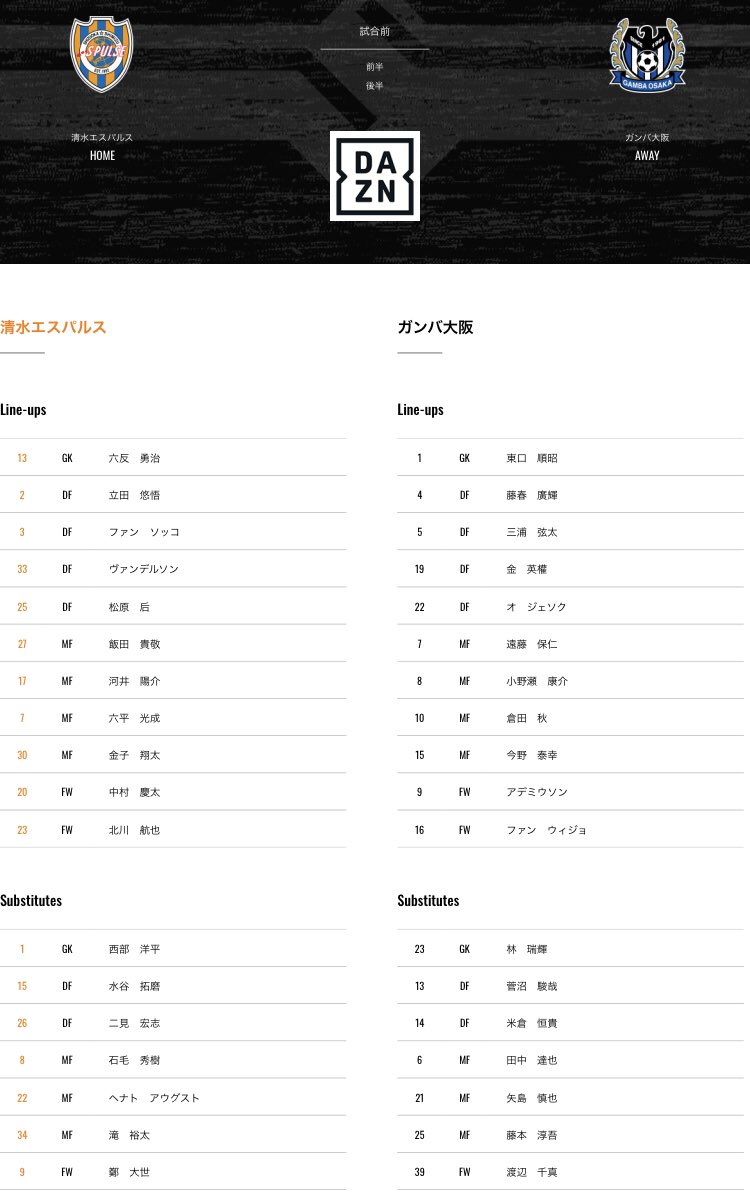Click substitute 石毛 秀樹
The width and height of the screenshot is (750, 1194).
tap(134, 1060)
